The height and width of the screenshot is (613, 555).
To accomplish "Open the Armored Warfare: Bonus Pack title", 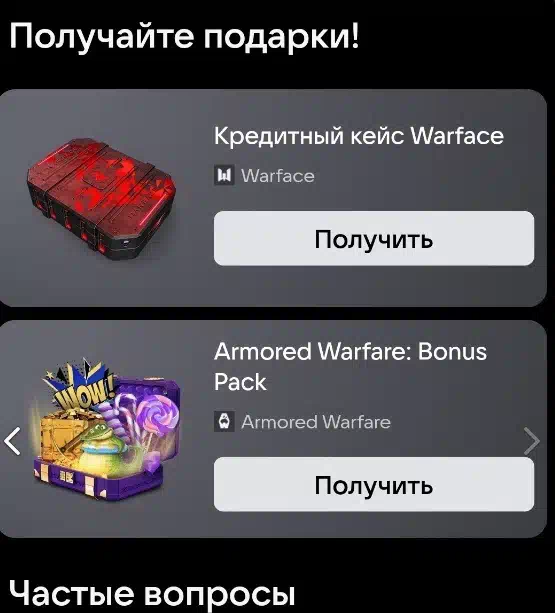I will pyautogui.click(x=350, y=366).
